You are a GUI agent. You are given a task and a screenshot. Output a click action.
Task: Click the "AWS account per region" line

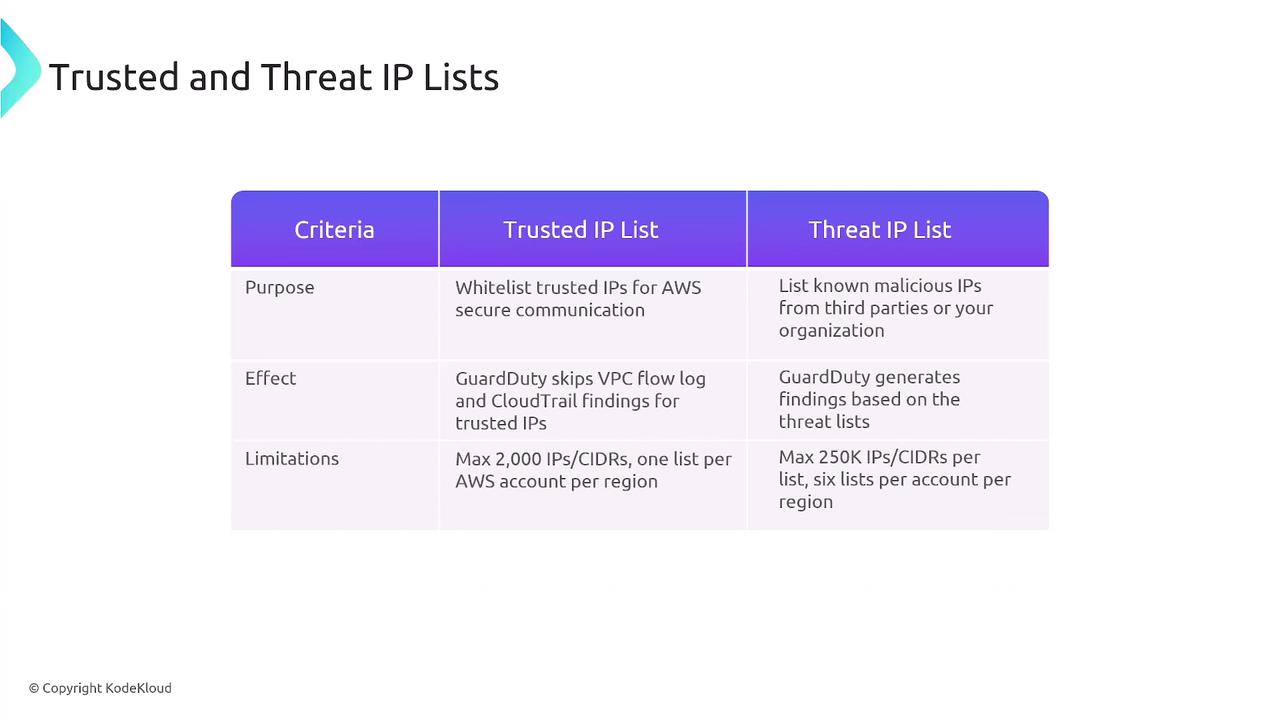click(x=556, y=481)
